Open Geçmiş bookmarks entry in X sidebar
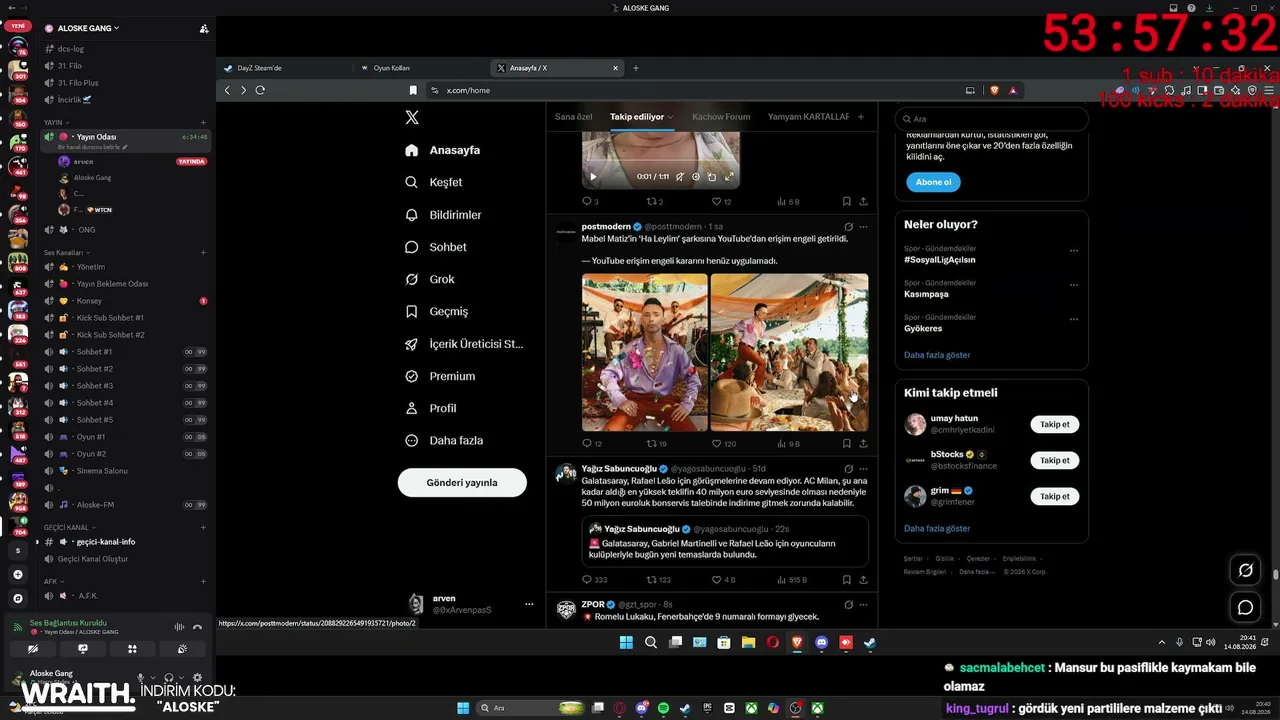 (x=436, y=311)
